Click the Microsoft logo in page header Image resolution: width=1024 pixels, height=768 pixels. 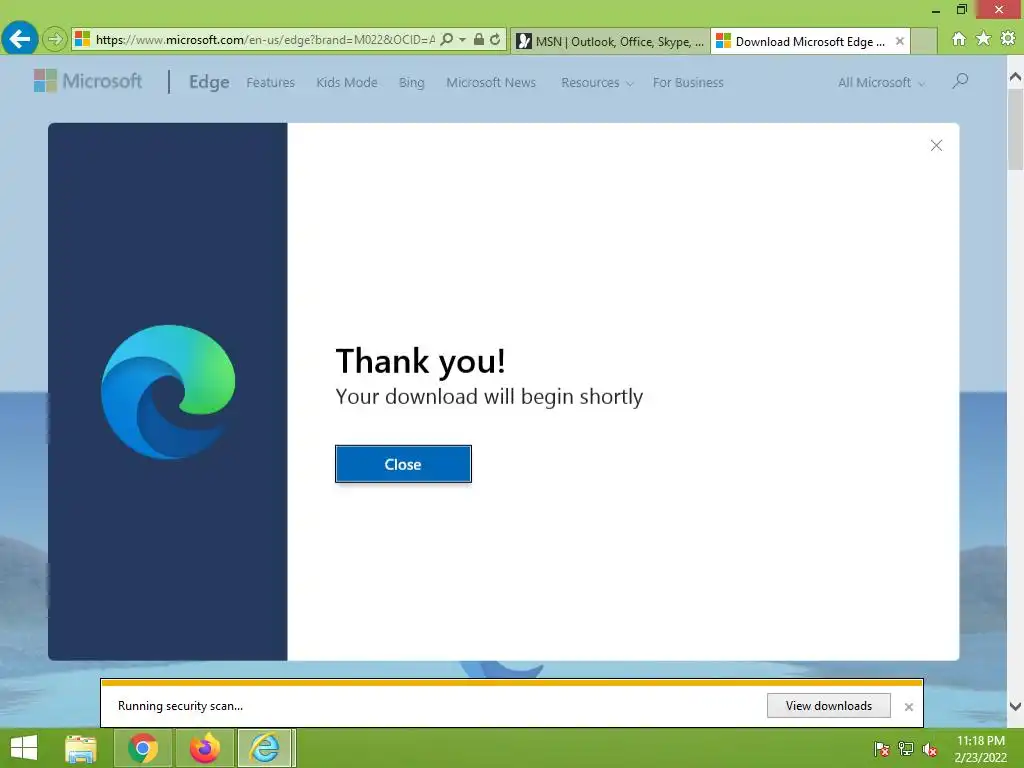[88, 81]
